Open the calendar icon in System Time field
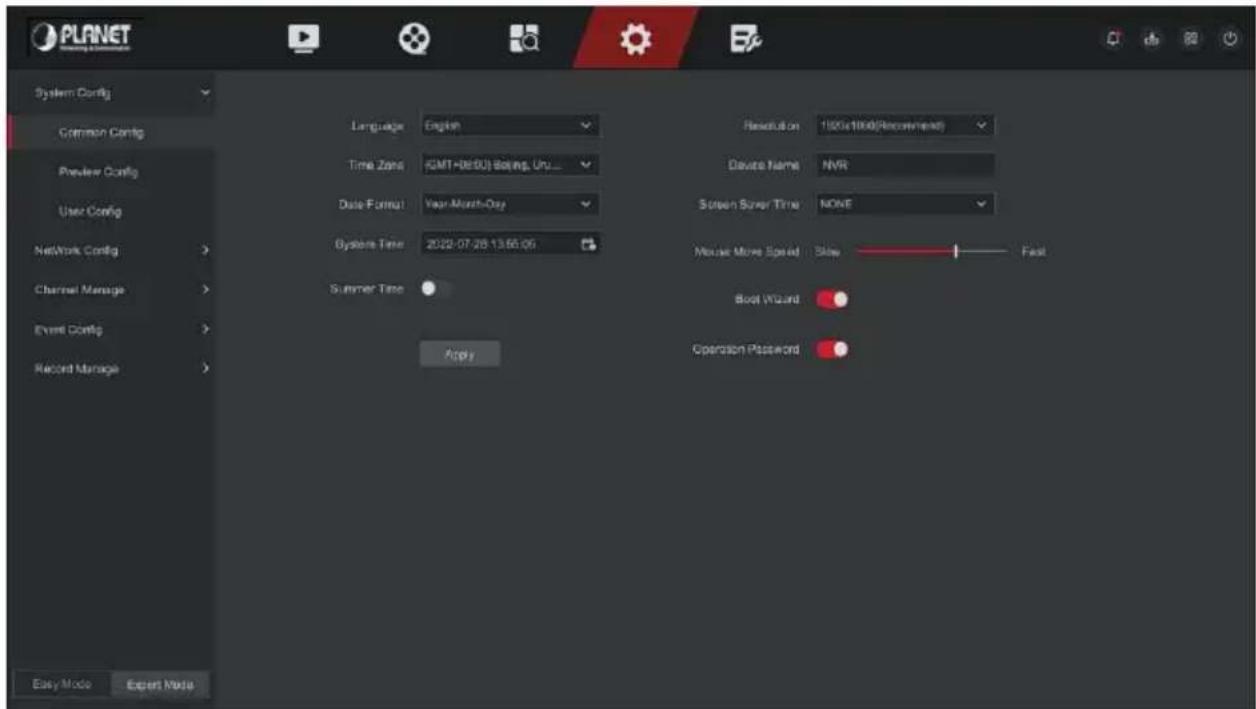Screen dimensions: 1256x709 click(x=588, y=244)
